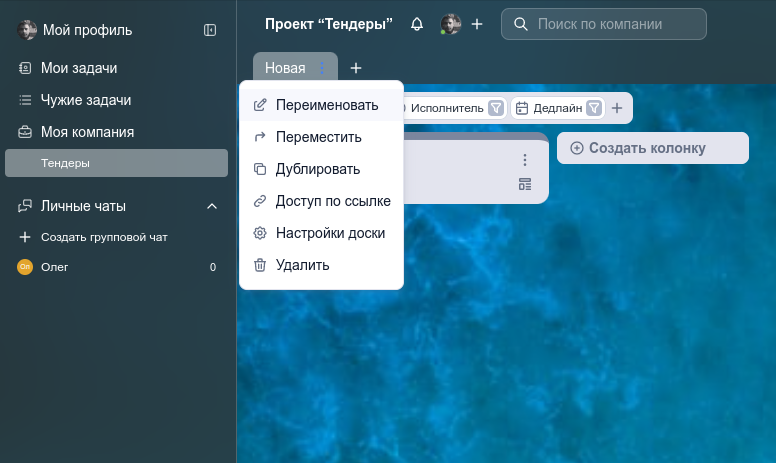This screenshot has width=776, height=463.
Task: Toggle the Исполнитель filter funnel icon
Action: coord(495,108)
